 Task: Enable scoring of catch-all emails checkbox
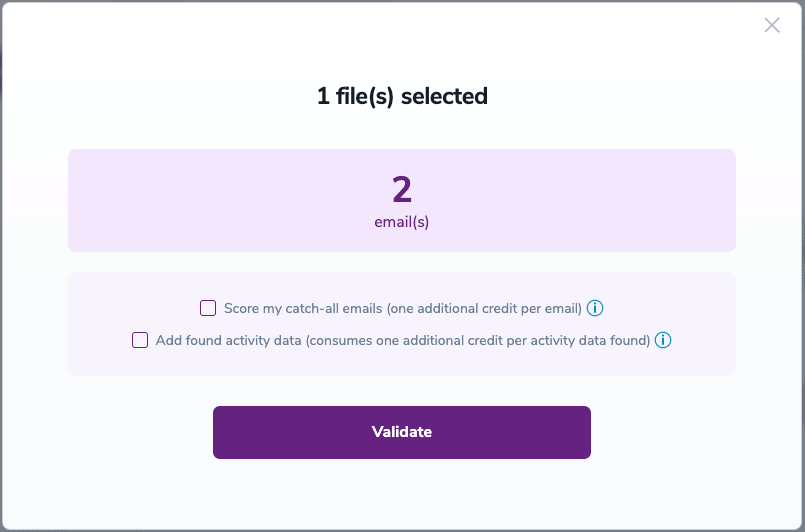[208, 308]
